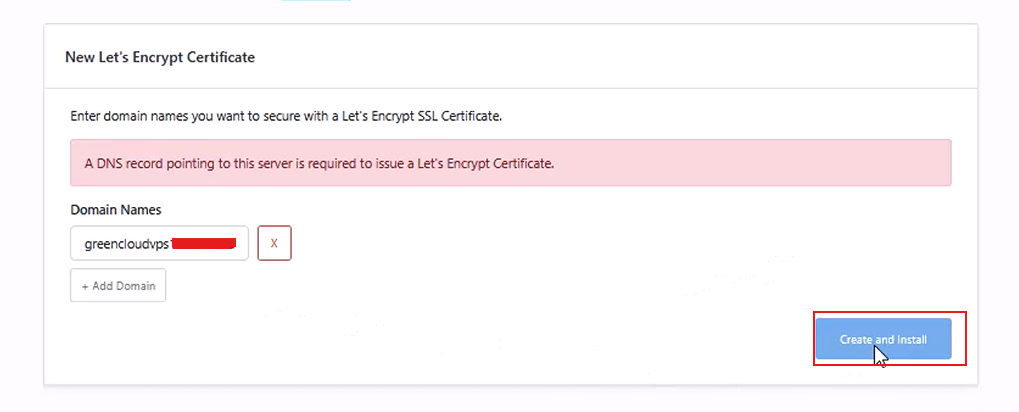Place cursor on greencloudvps text in field
This screenshot has height=412, width=1019.
tap(127, 244)
